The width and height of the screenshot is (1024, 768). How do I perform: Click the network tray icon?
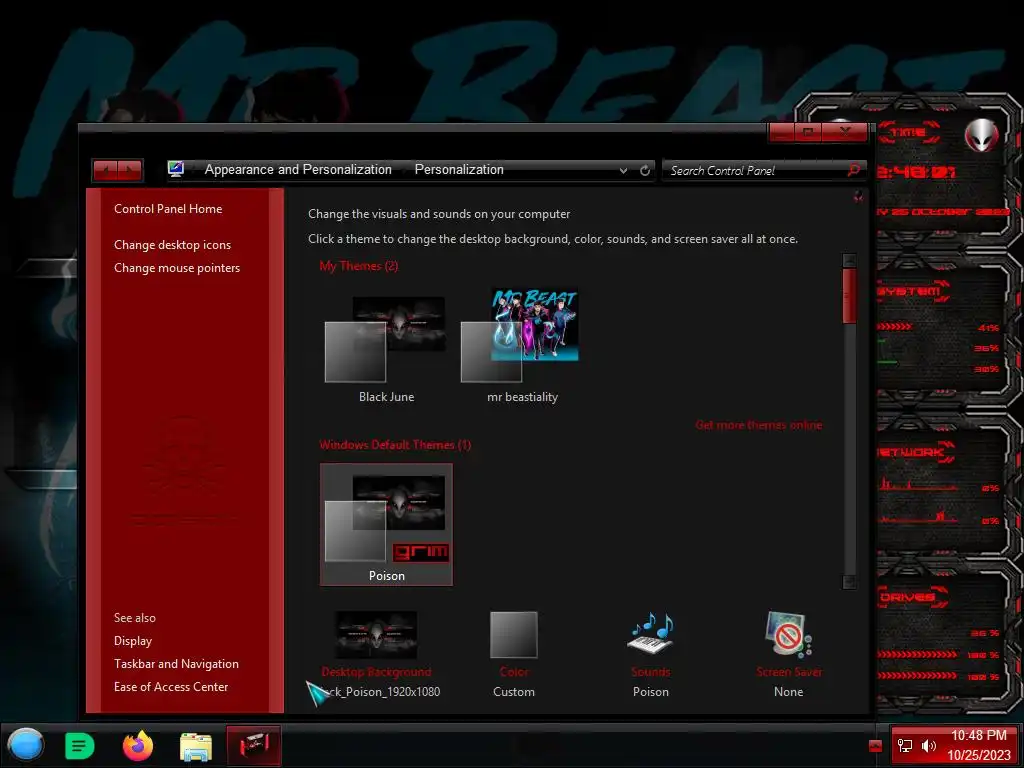905,746
